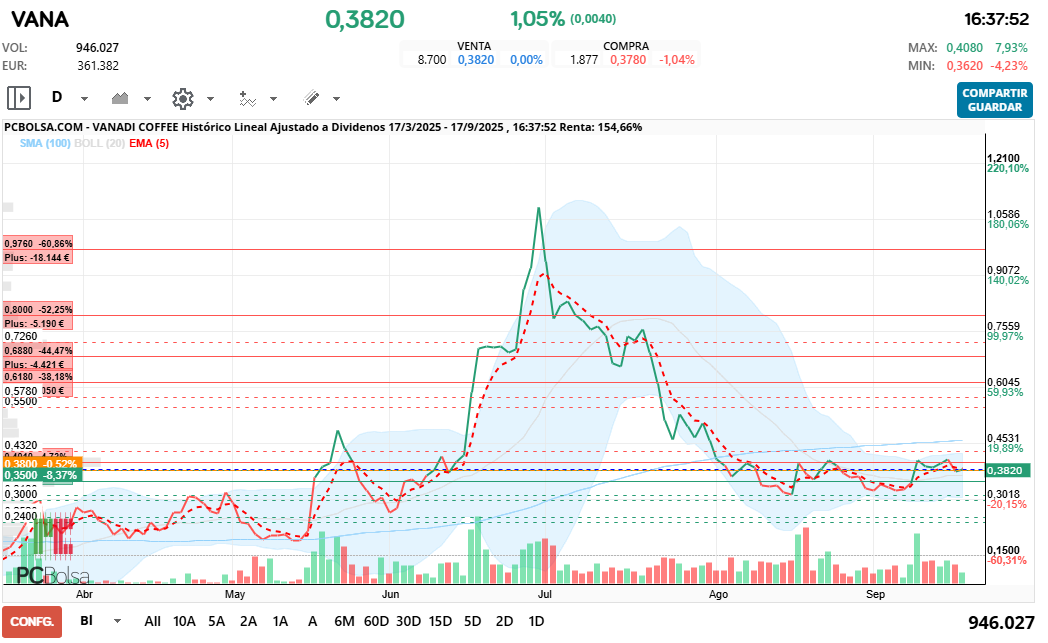Click the Plus: -5.190 € label

[38, 324]
